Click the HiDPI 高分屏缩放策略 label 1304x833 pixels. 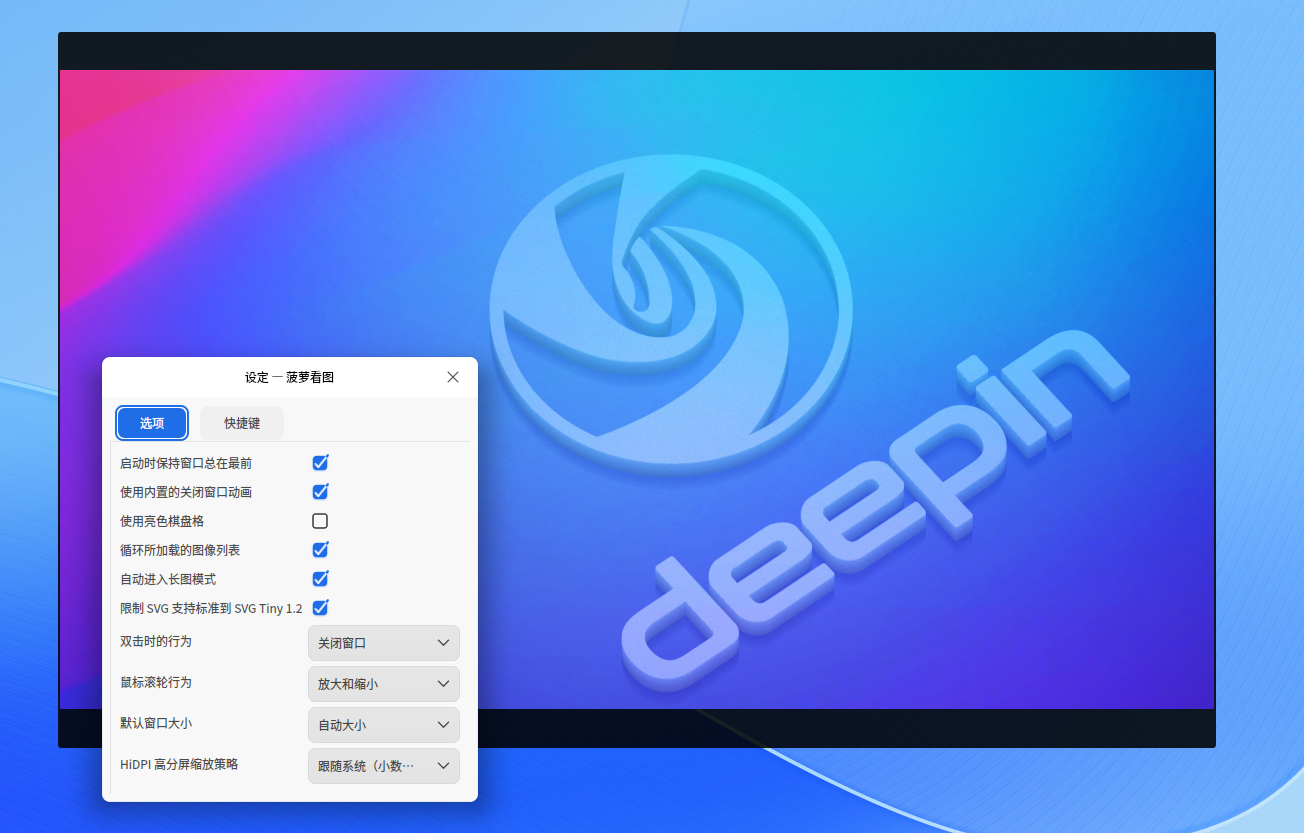pyautogui.click(x=179, y=764)
